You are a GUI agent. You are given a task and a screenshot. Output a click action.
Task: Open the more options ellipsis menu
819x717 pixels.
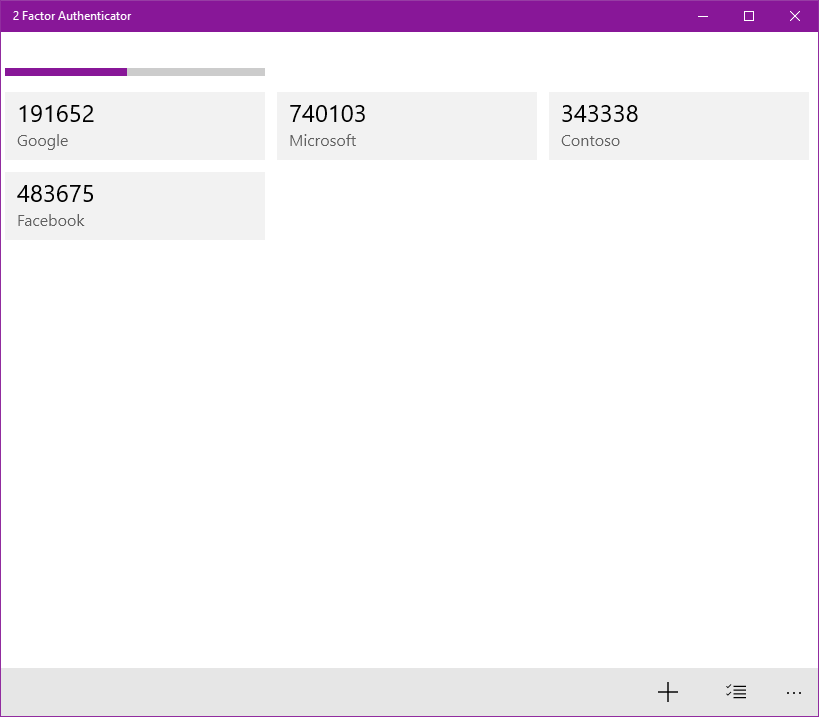(793, 692)
